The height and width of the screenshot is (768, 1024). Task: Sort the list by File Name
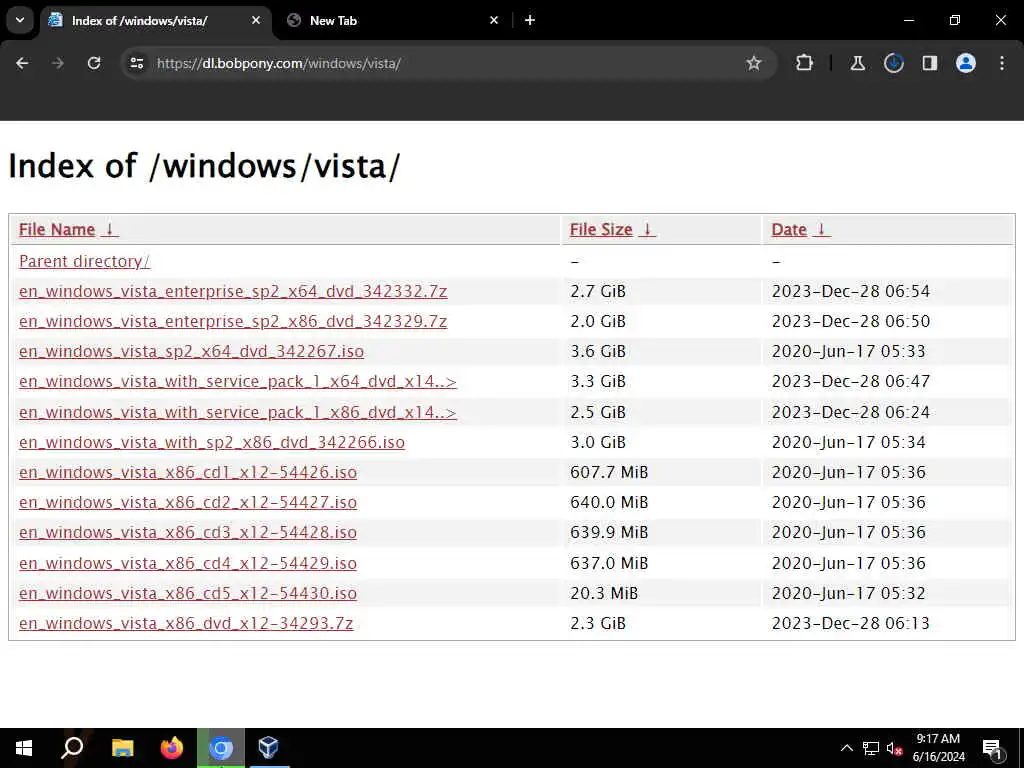point(69,230)
